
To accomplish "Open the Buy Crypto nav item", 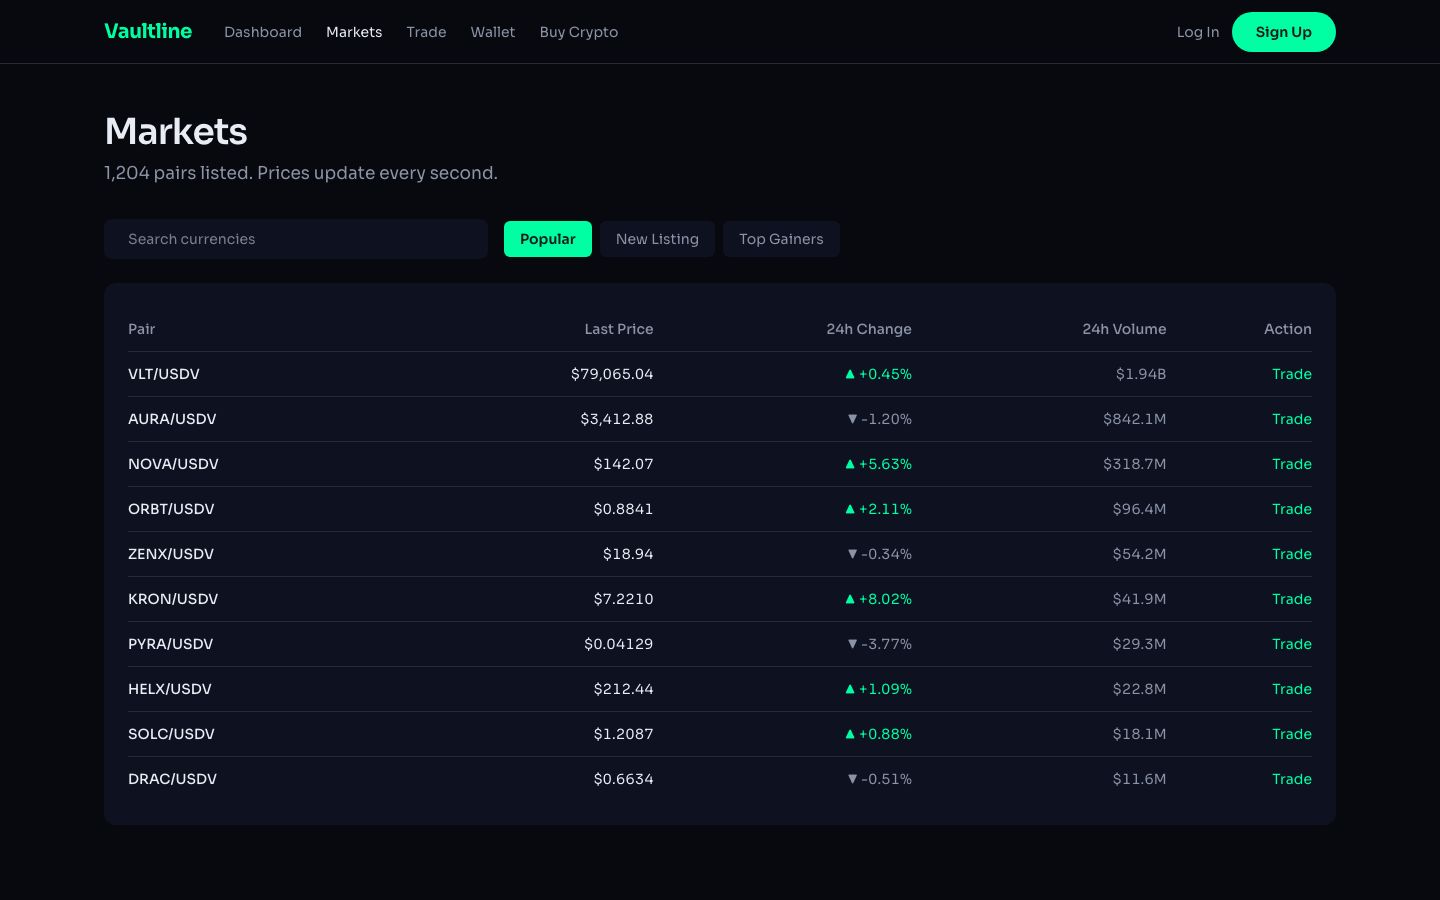I will click(x=579, y=32).
